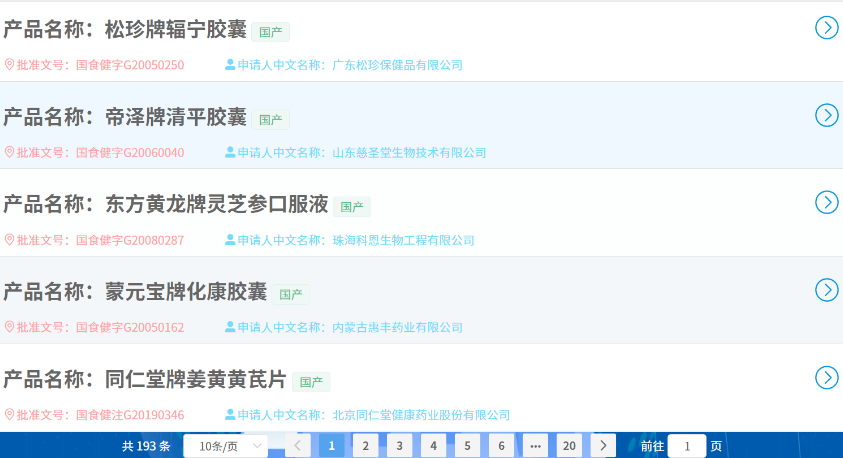Click applicant 内蒙古惠丰药业有限公司
Viewport: 843px width, 458px height.
click(397, 327)
